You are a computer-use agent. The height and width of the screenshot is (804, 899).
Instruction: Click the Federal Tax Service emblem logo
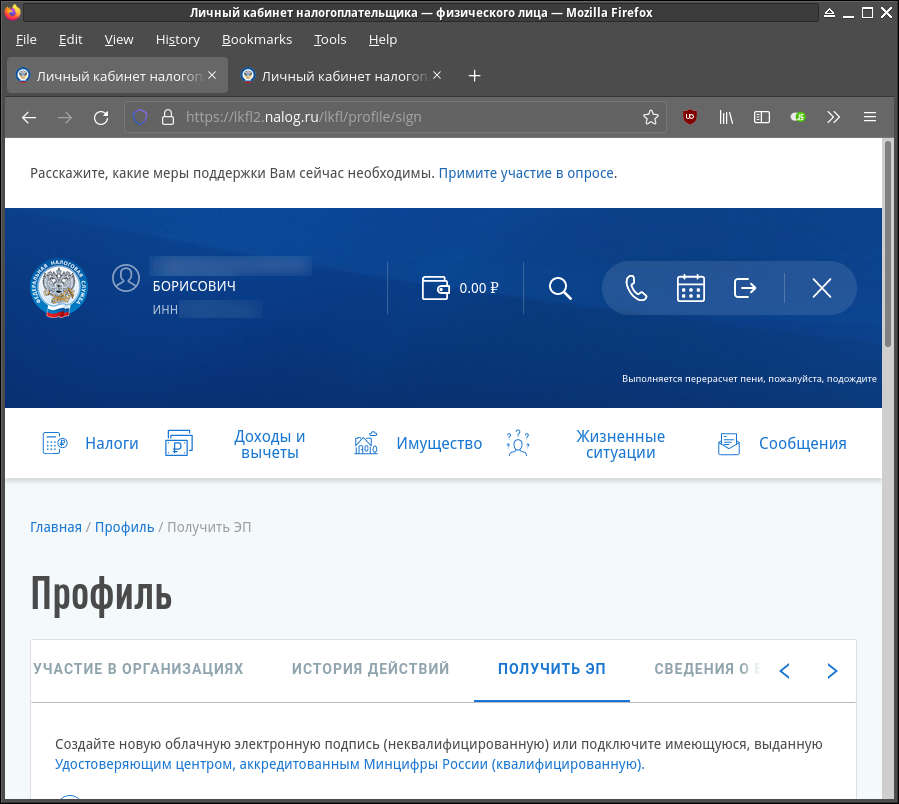click(x=59, y=288)
